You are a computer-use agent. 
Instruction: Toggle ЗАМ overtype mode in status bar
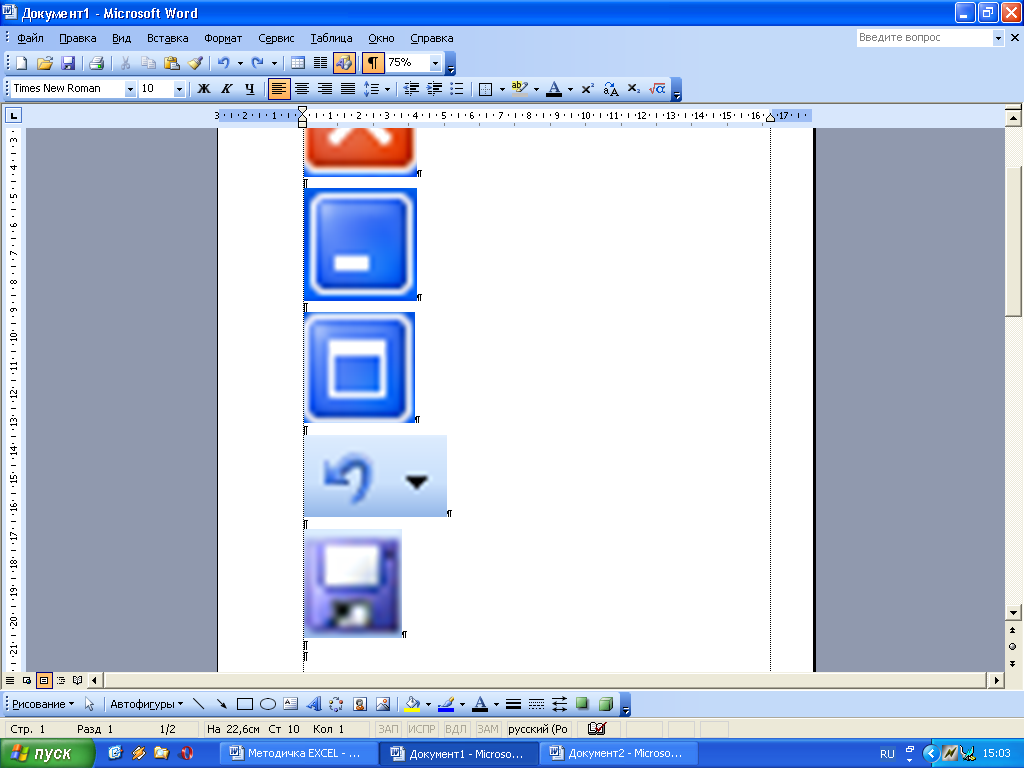tap(487, 729)
